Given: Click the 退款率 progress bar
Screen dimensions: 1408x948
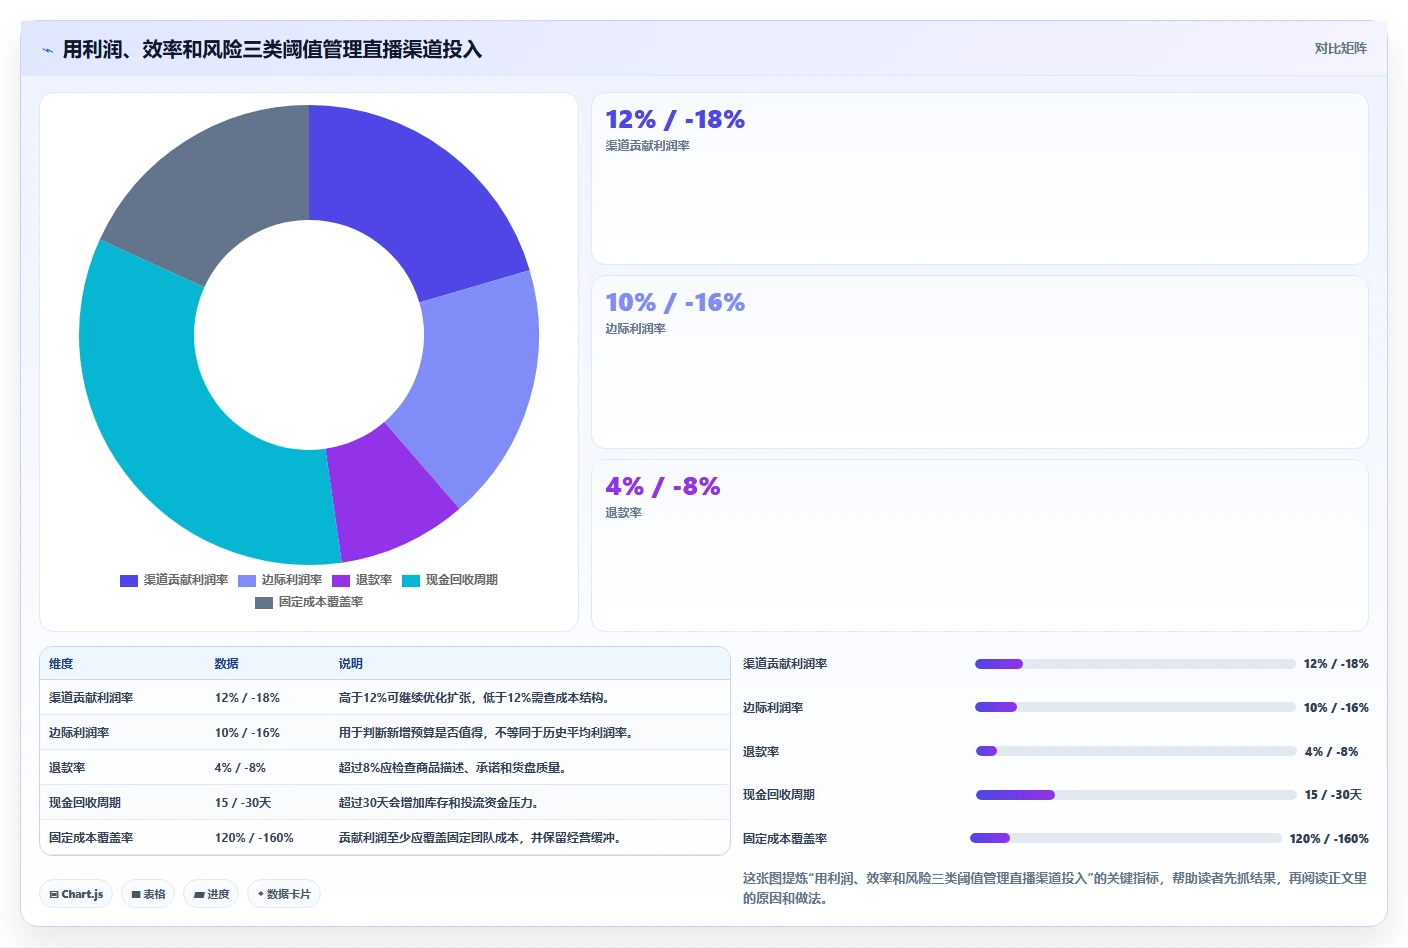Looking at the screenshot, I should [x=1136, y=751].
